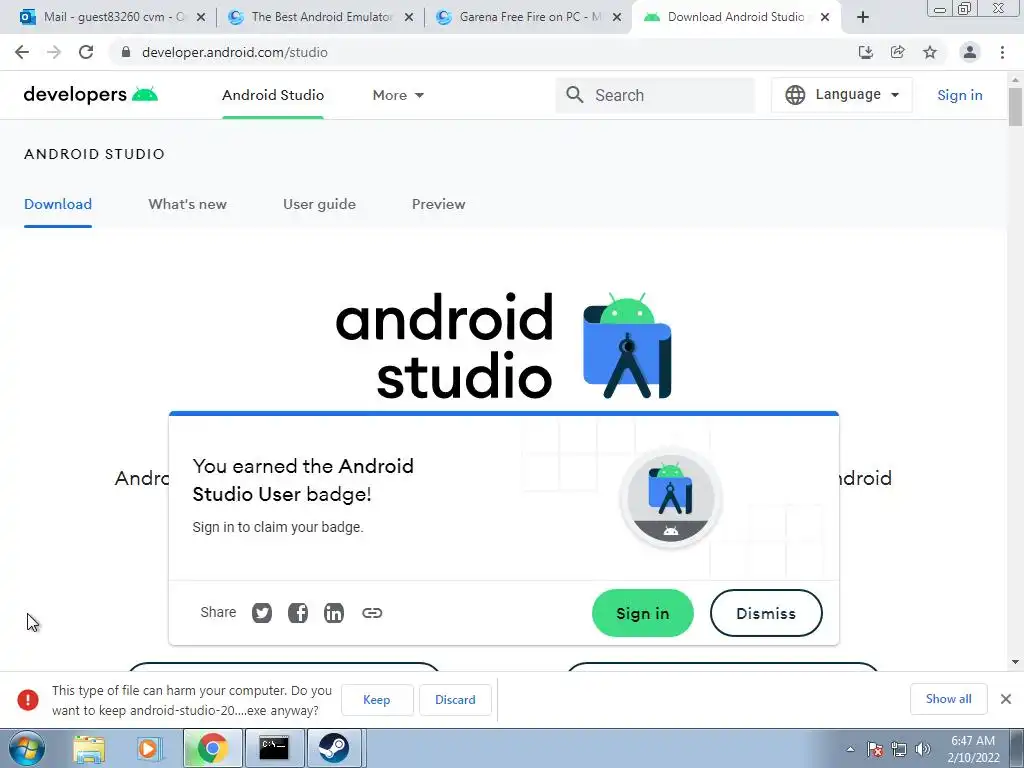
Task: Close the Garena Free Fire tab
Action: (616, 17)
